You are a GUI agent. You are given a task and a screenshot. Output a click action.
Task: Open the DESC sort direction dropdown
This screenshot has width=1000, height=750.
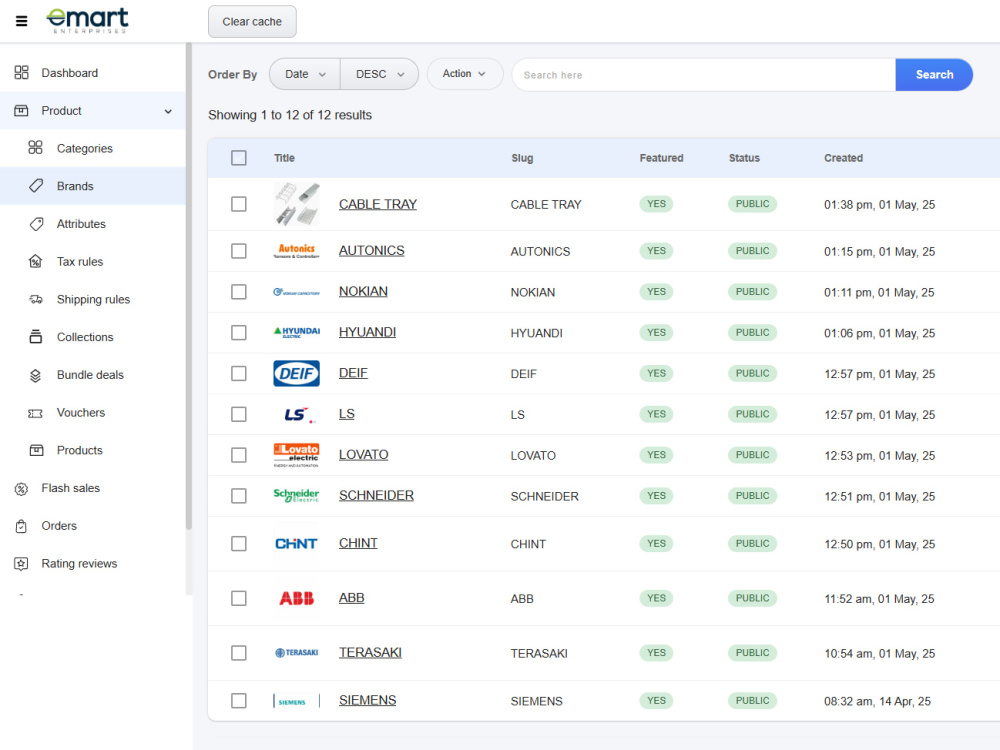[379, 74]
